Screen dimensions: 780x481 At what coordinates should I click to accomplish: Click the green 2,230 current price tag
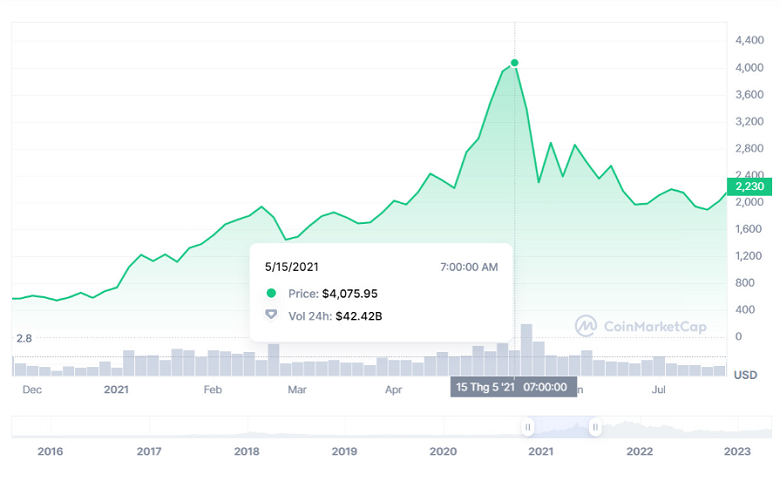pyautogui.click(x=748, y=186)
